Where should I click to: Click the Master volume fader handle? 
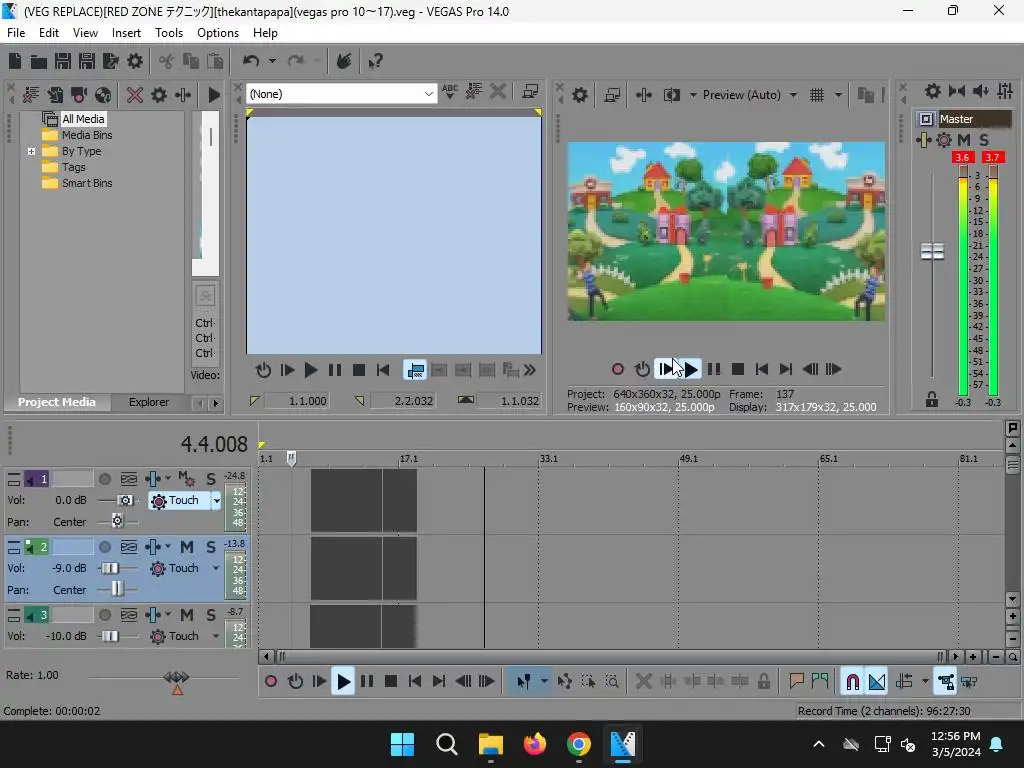[932, 251]
